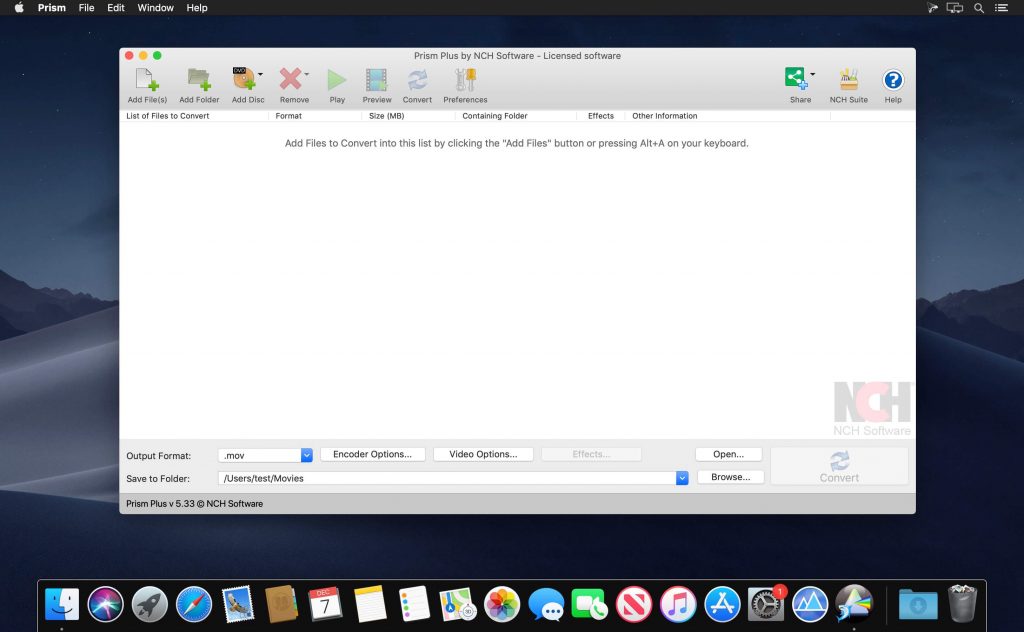Expand the Add Disc dropdown arrow
Screen dimensions: 1024x632
tap(261, 74)
